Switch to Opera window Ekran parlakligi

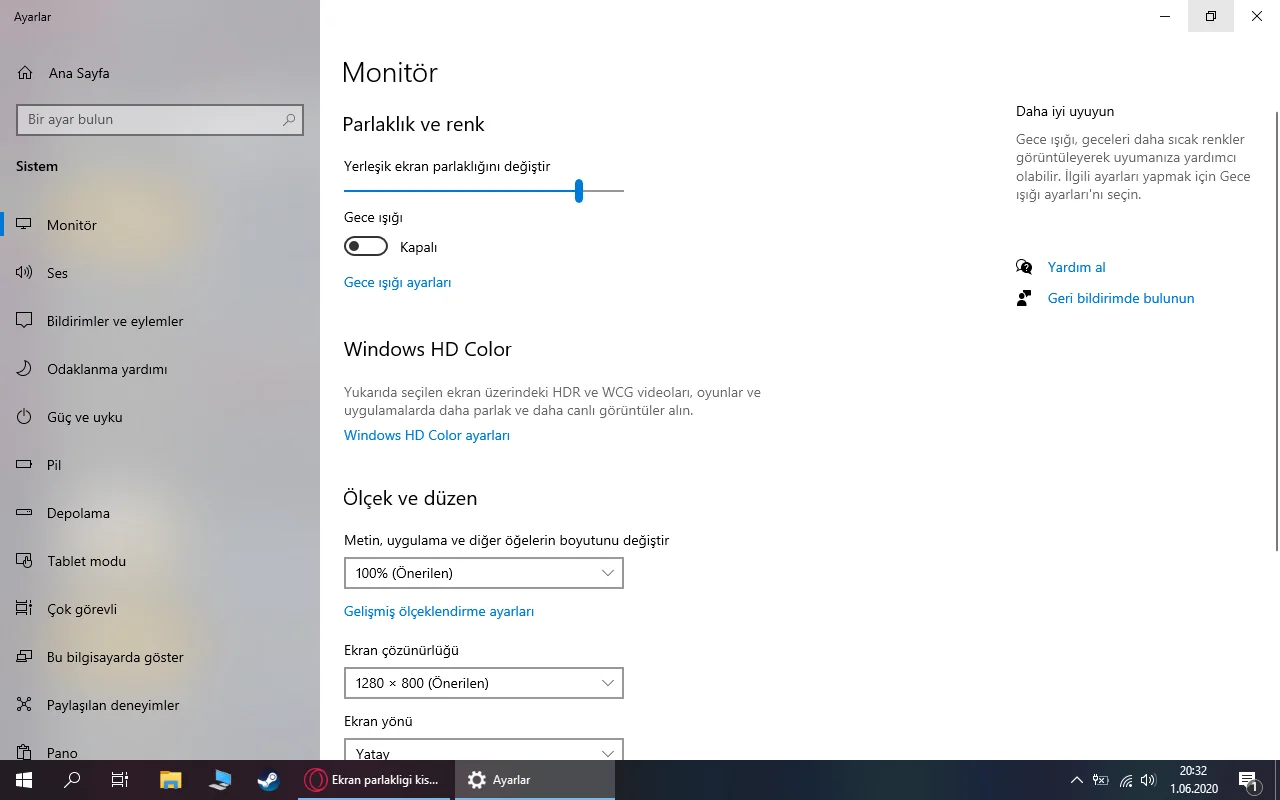tap(375, 780)
